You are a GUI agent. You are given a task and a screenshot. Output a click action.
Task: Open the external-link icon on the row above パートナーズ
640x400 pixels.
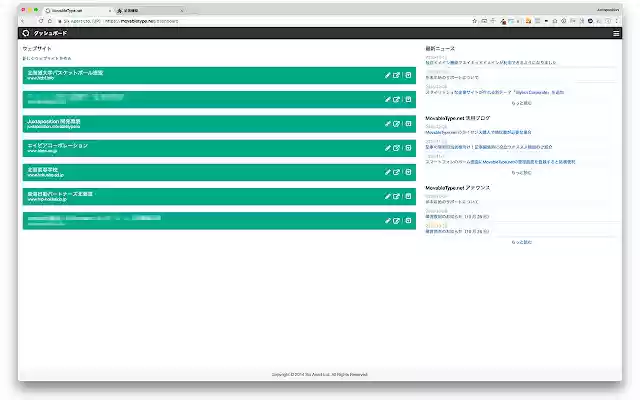coord(396,172)
